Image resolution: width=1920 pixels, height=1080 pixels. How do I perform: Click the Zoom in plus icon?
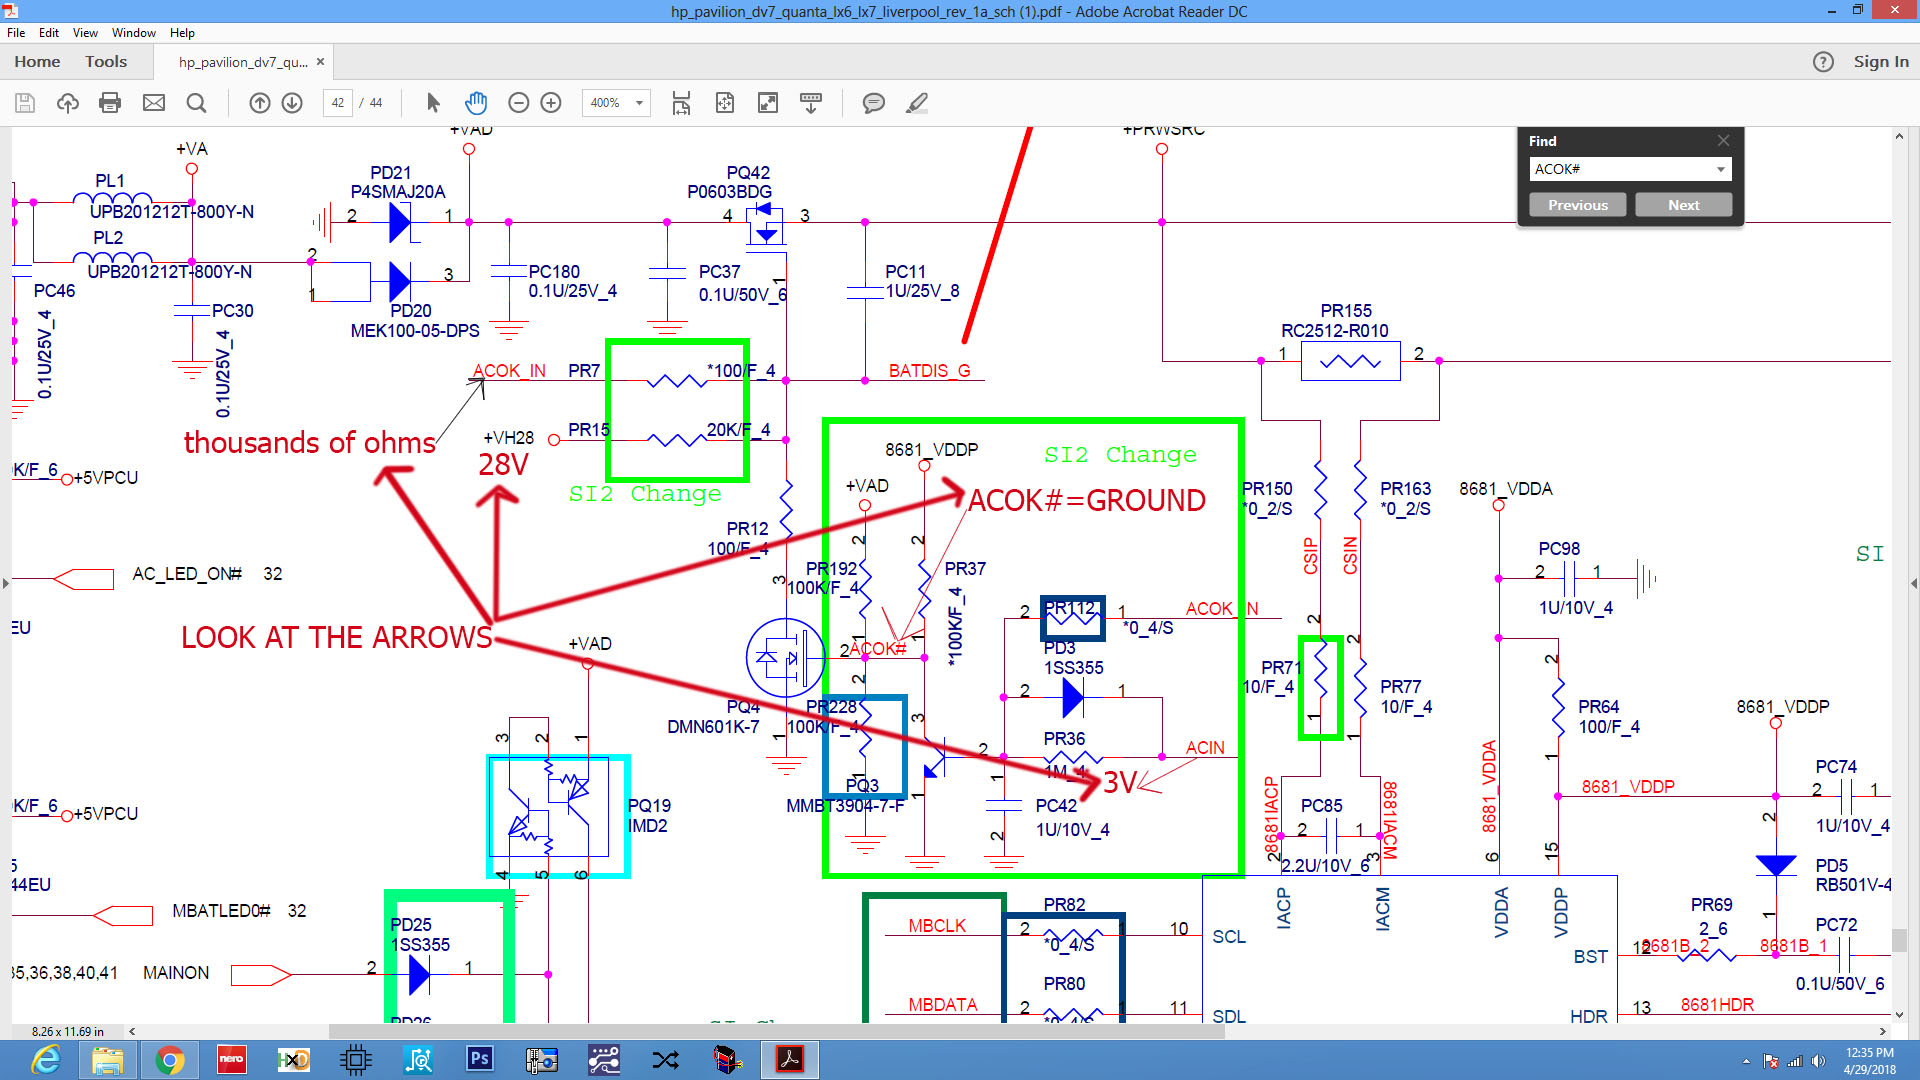551,103
